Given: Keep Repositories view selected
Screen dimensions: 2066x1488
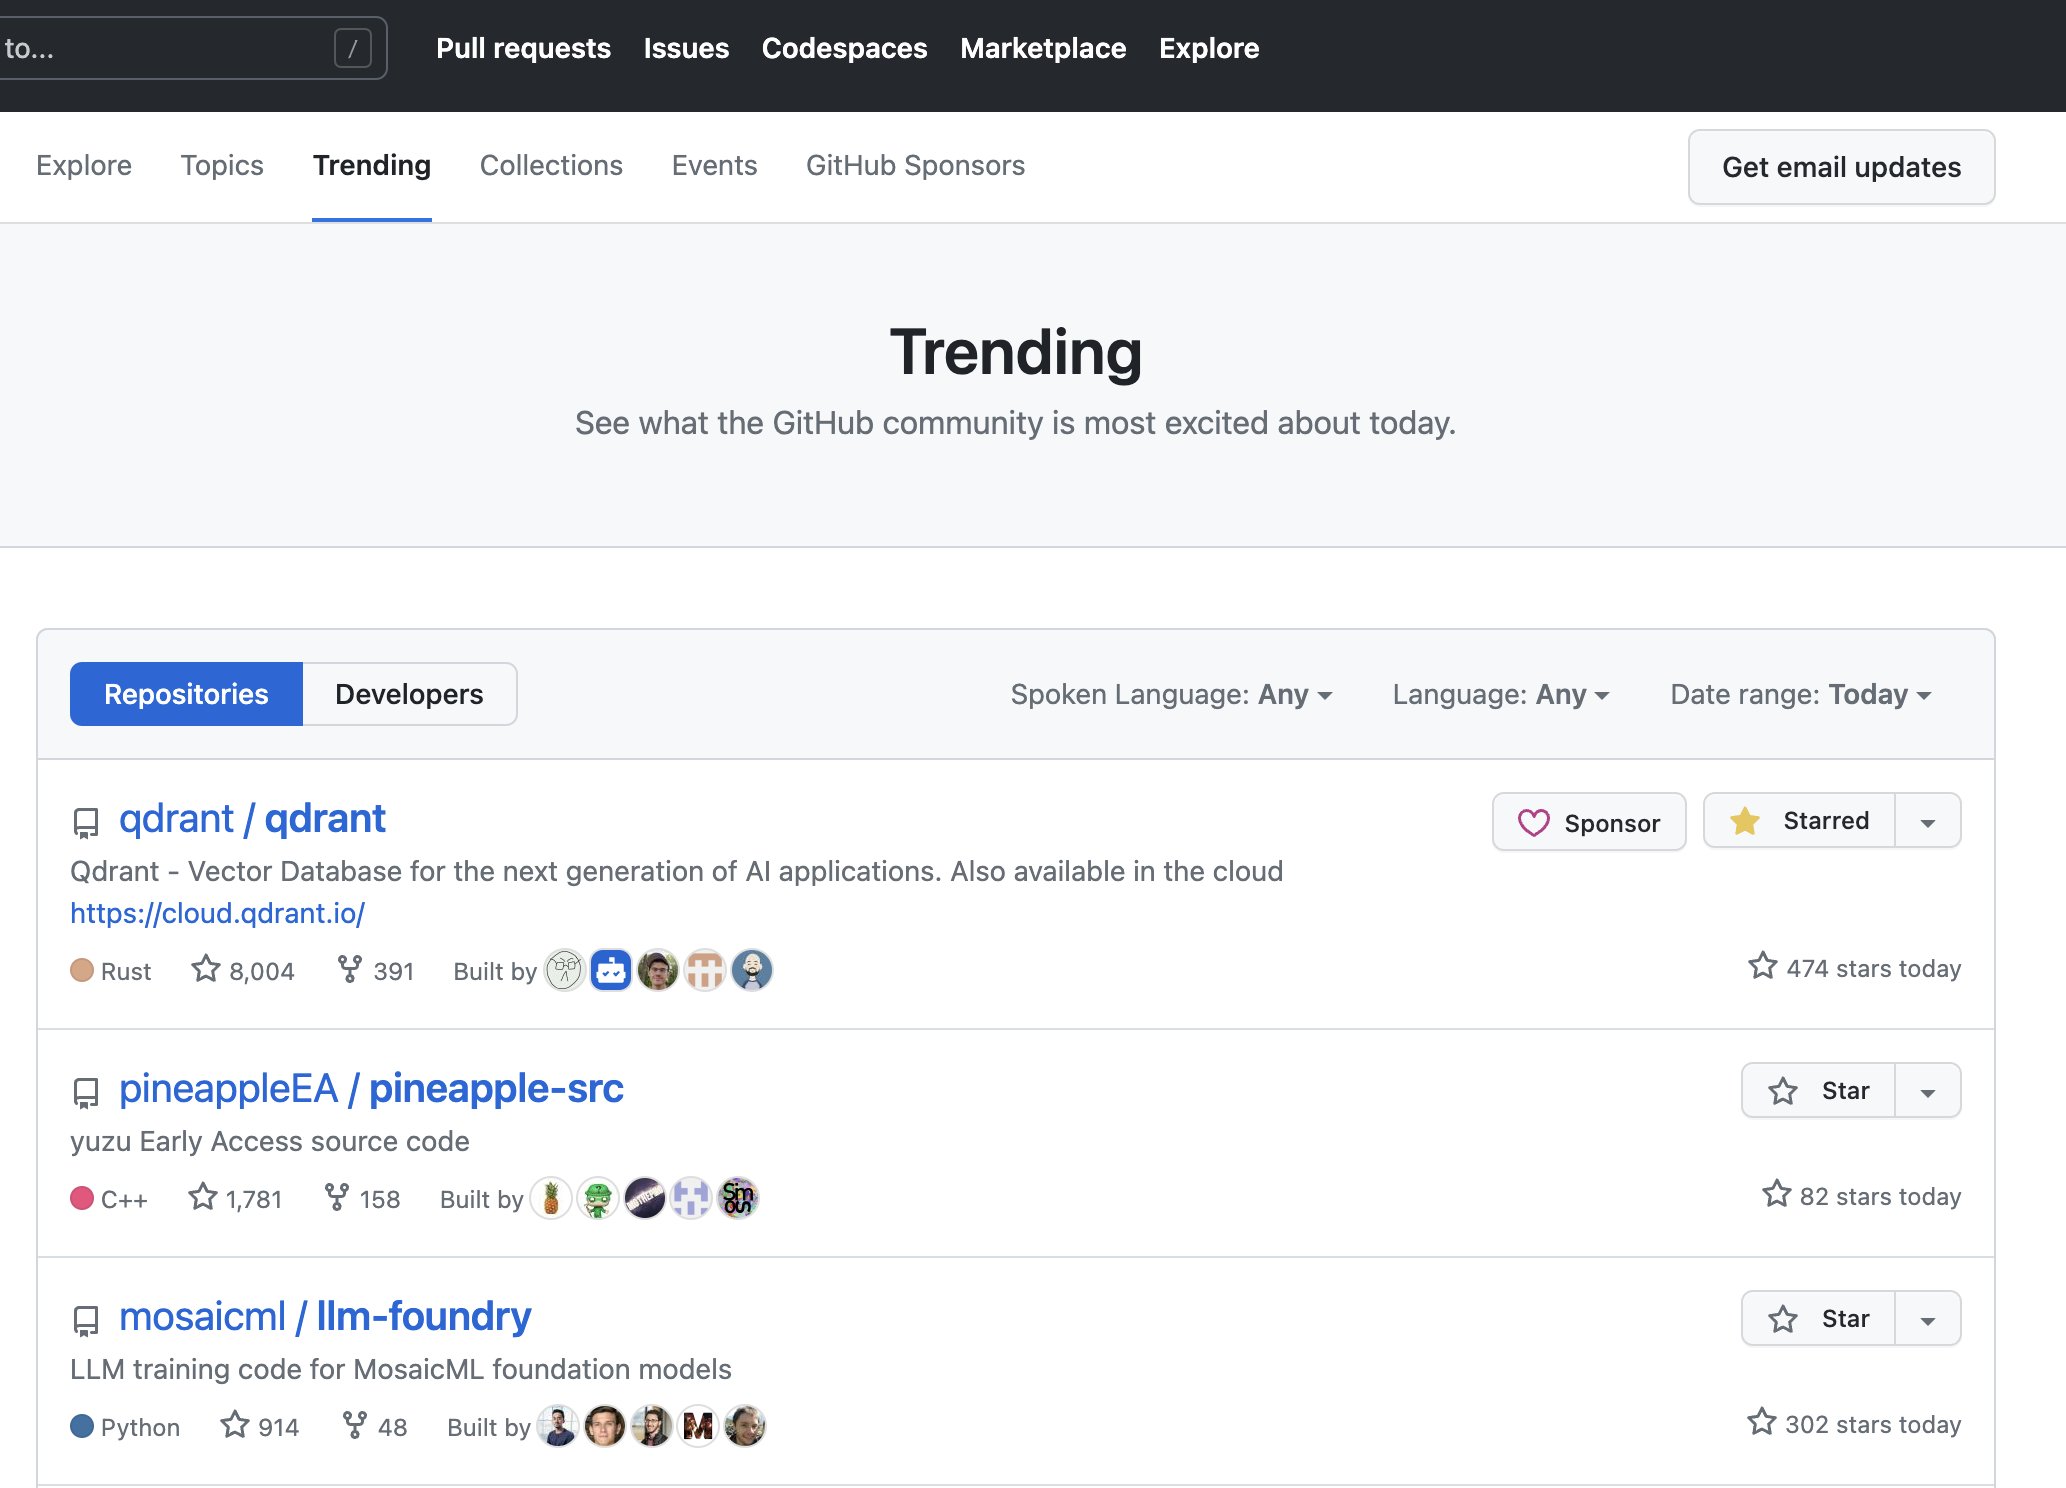Looking at the screenshot, I should click(x=186, y=693).
